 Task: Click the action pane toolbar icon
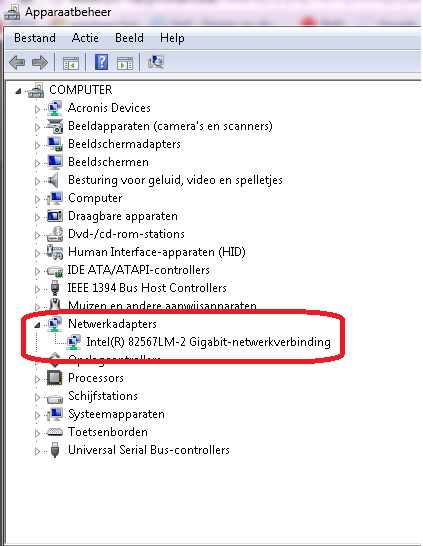pyautogui.click(x=125, y=63)
